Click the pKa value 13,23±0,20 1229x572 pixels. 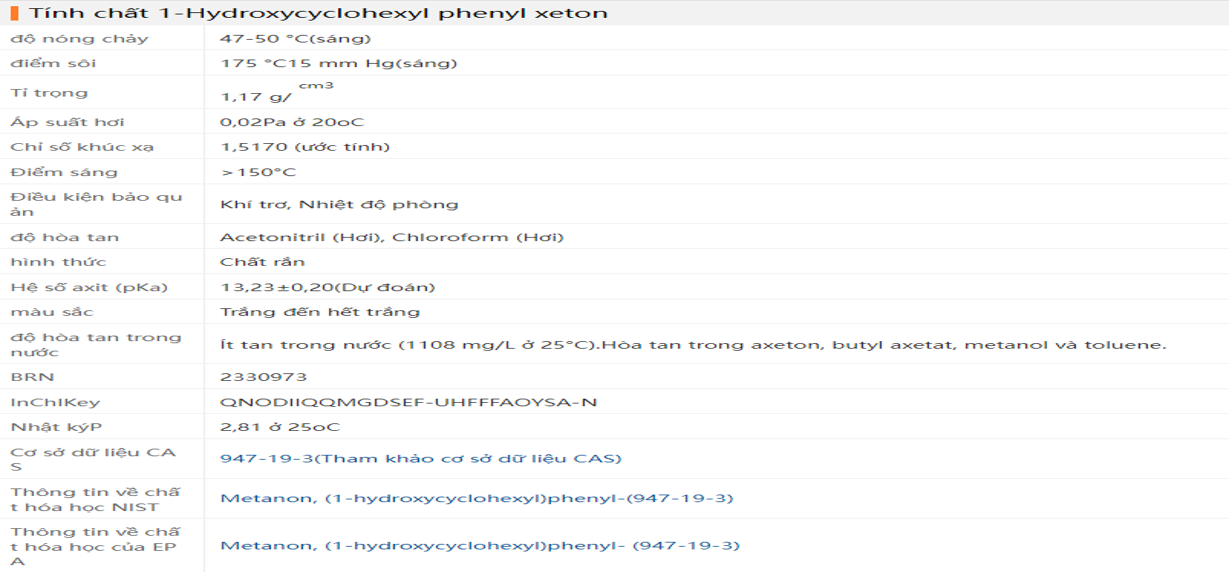[328, 287]
